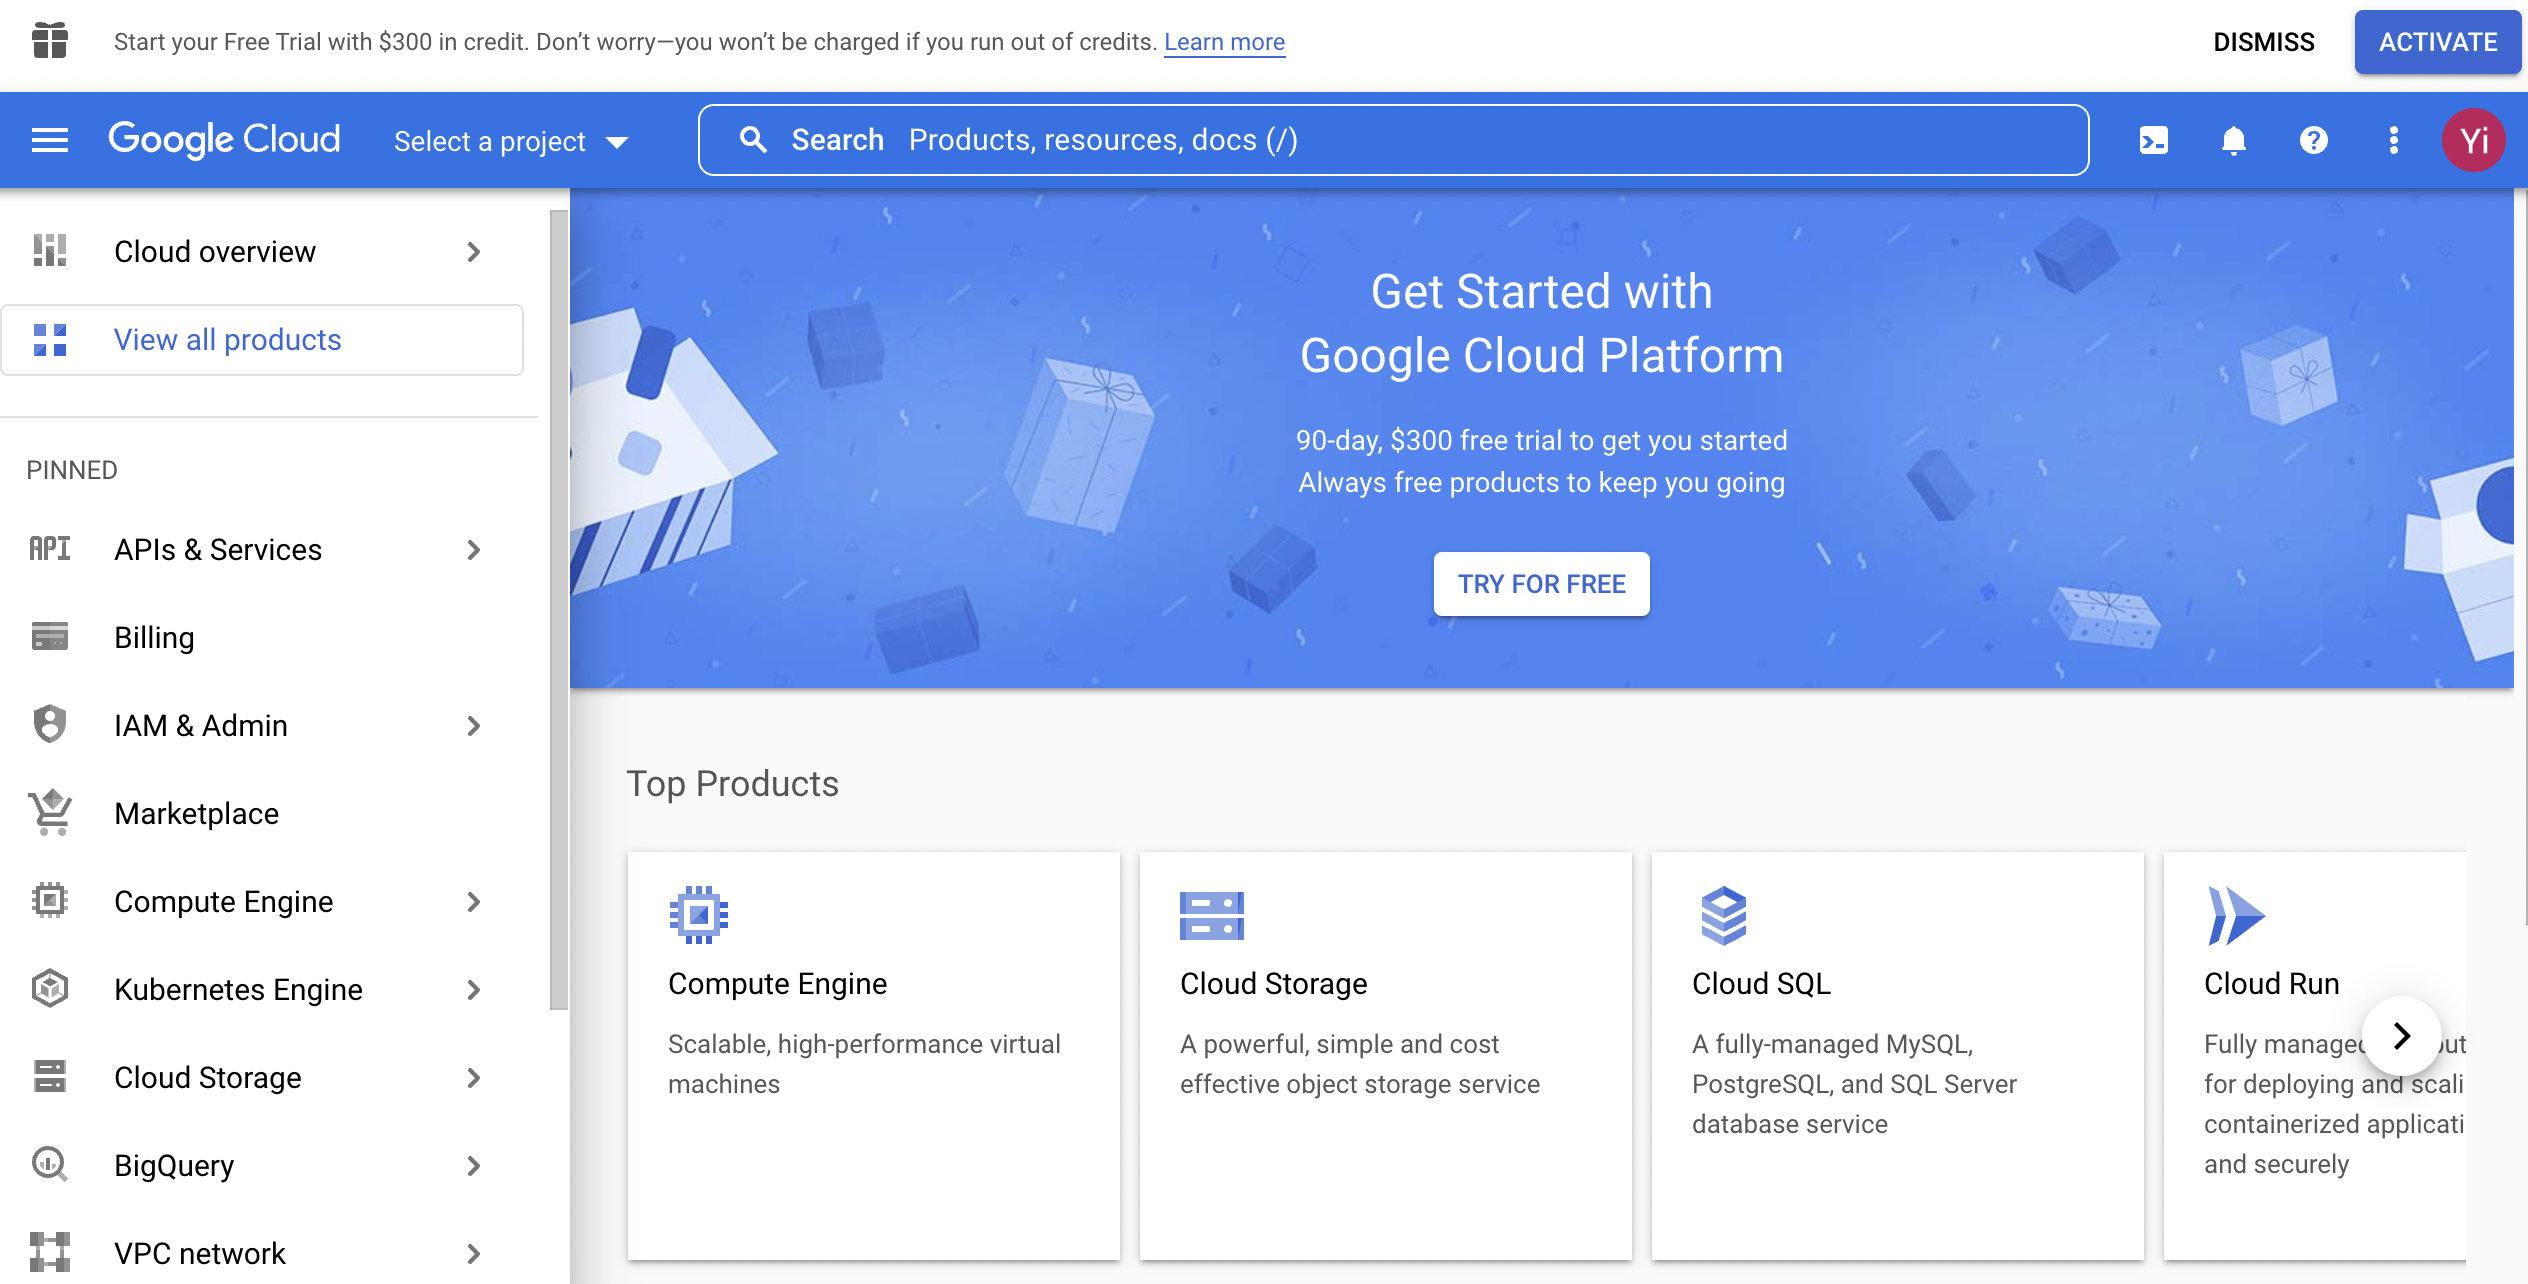Expand the VPC network submenu chevron
2528x1284 pixels.
coord(474,1254)
